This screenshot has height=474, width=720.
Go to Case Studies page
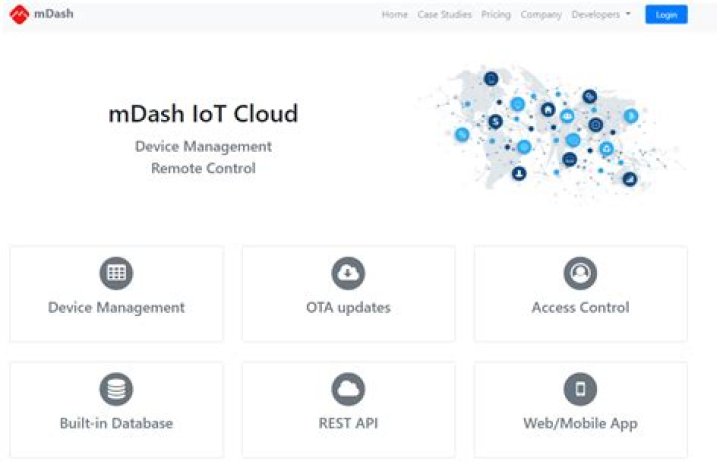point(444,15)
